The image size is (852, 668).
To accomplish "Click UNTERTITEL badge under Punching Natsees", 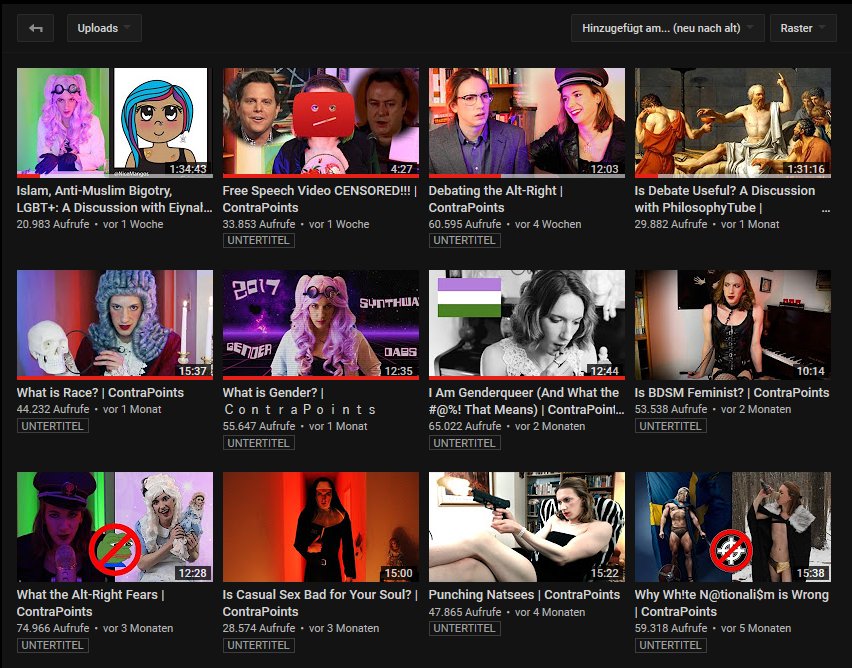I will tap(465, 628).
